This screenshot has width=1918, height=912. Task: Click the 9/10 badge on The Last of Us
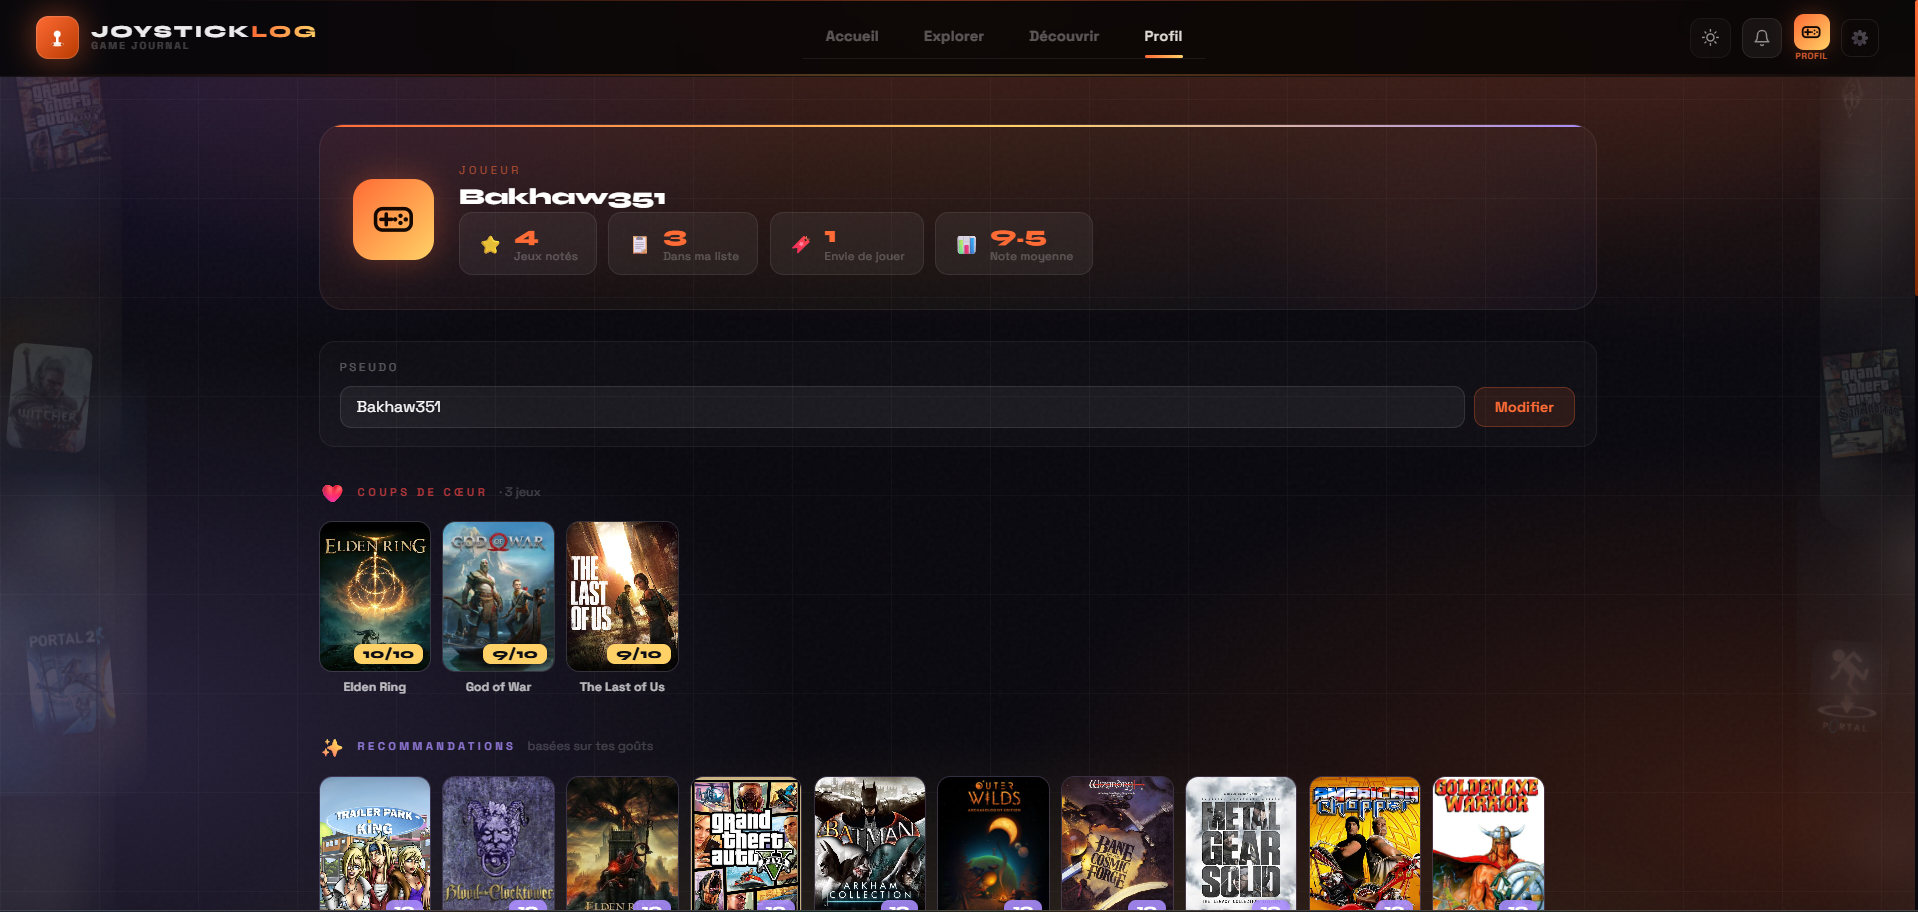(x=639, y=654)
